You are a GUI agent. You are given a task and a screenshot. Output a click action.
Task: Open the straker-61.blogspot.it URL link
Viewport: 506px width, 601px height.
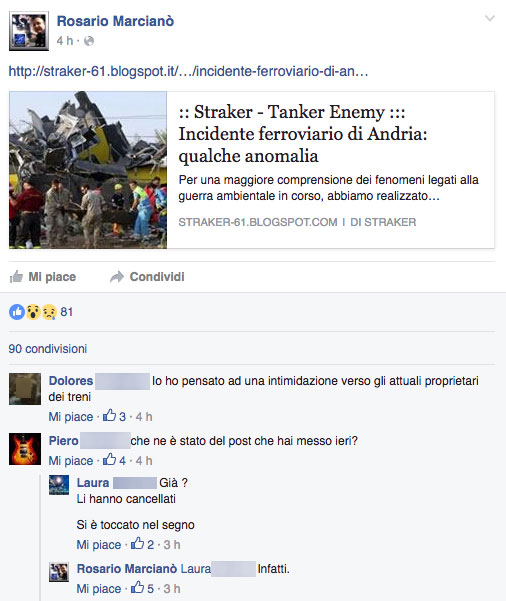188,71
